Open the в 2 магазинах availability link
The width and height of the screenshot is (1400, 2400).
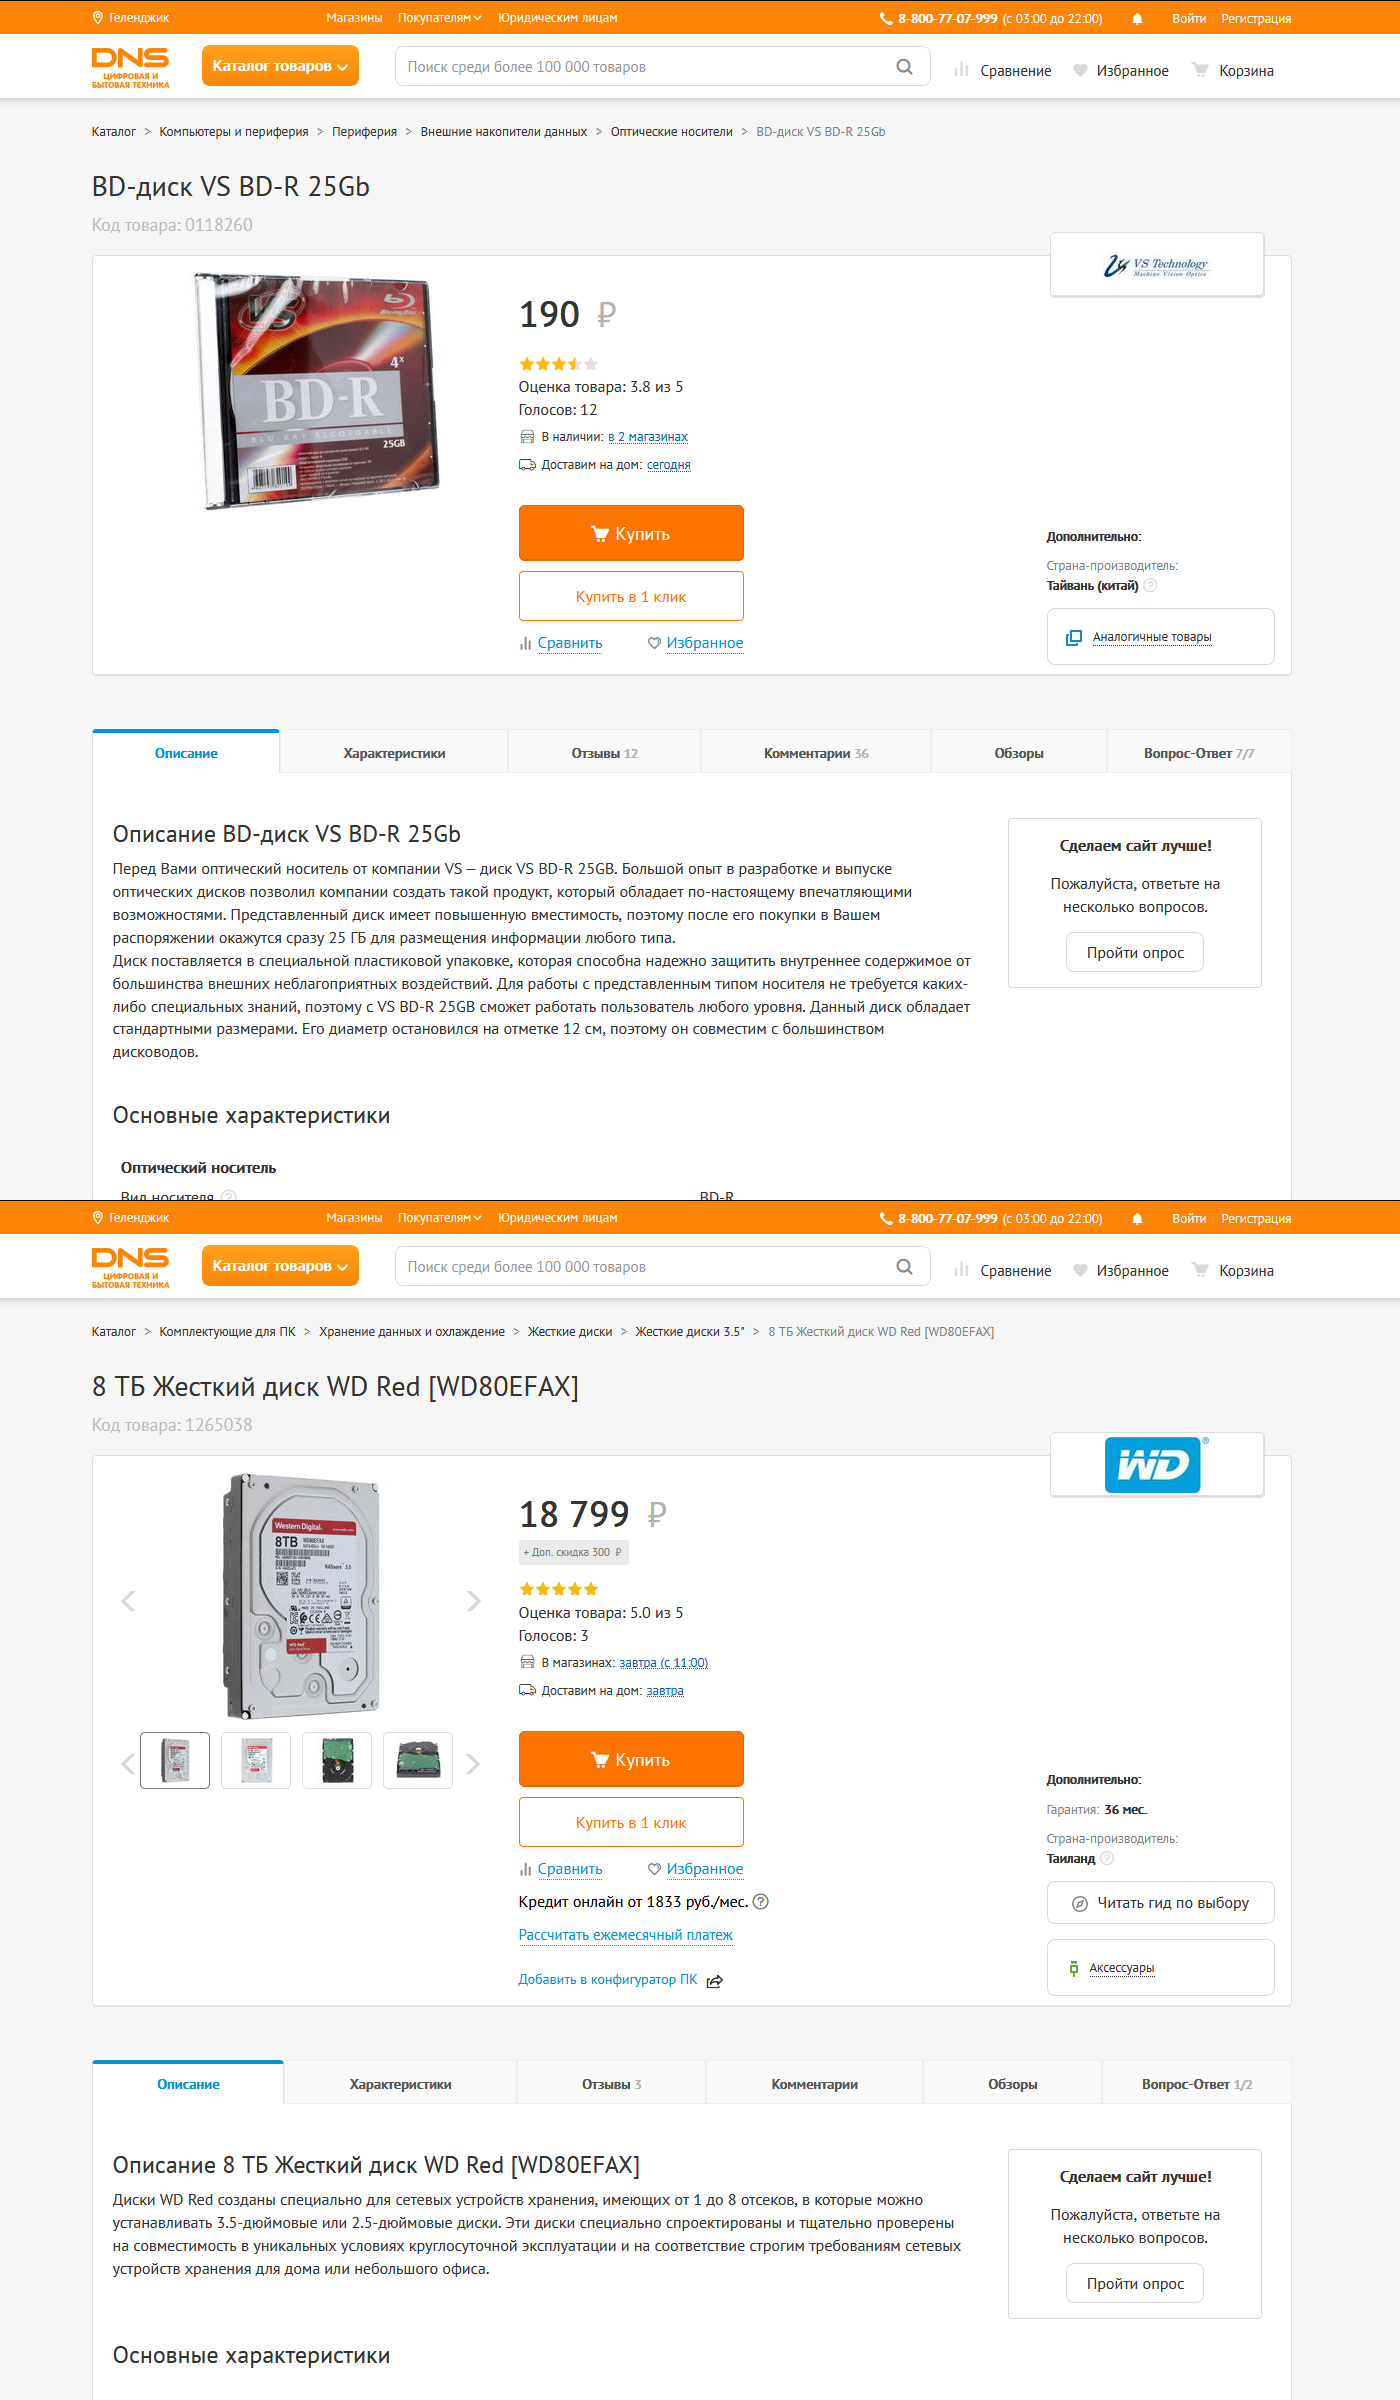point(648,437)
